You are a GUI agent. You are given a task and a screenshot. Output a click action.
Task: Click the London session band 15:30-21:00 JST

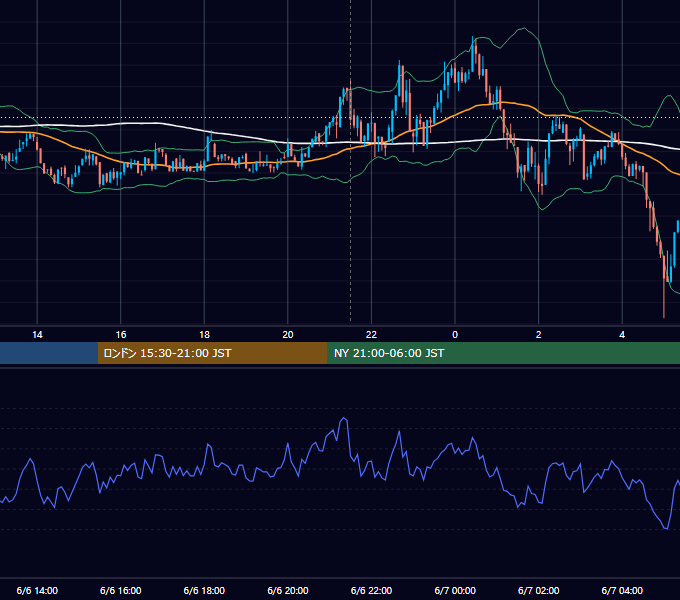point(212,353)
